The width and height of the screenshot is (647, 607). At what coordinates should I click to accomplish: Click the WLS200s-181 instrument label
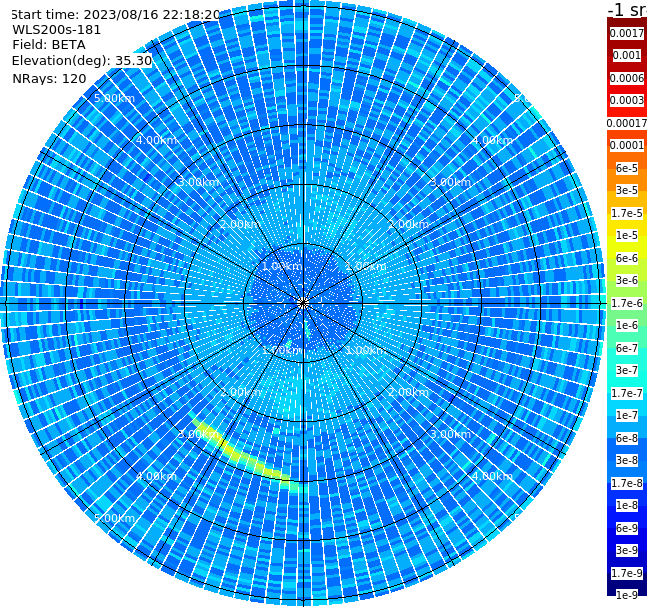[57, 30]
